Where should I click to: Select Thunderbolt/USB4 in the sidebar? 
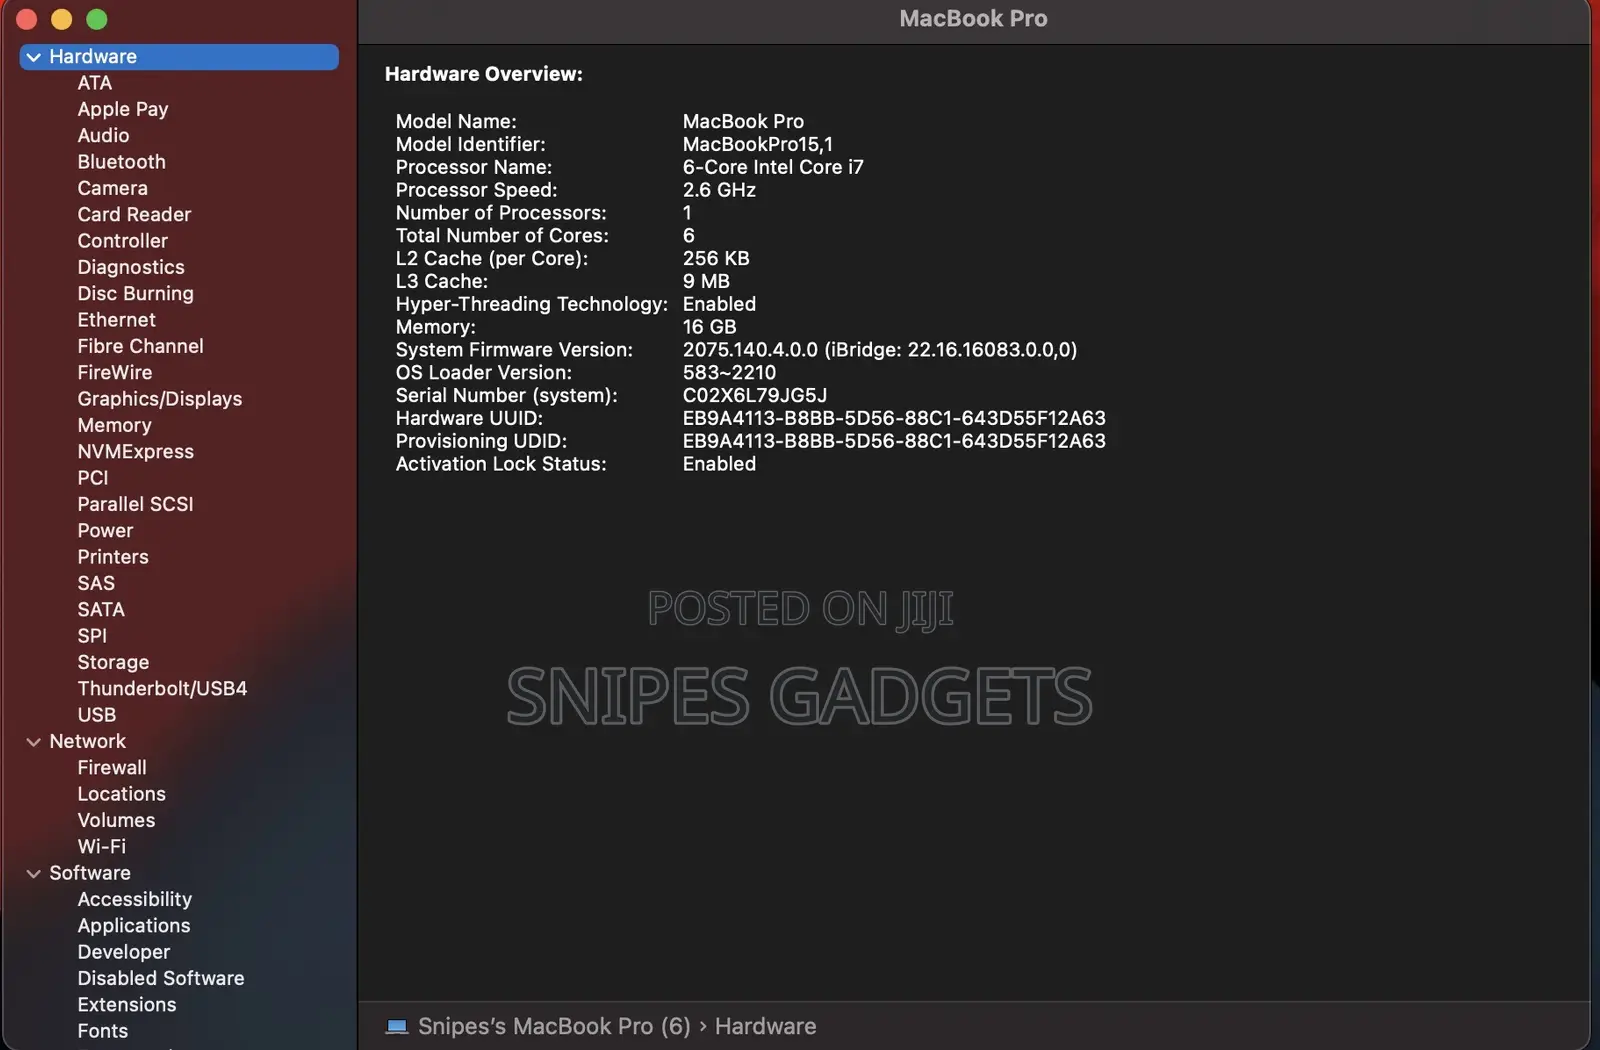(x=163, y=688)
